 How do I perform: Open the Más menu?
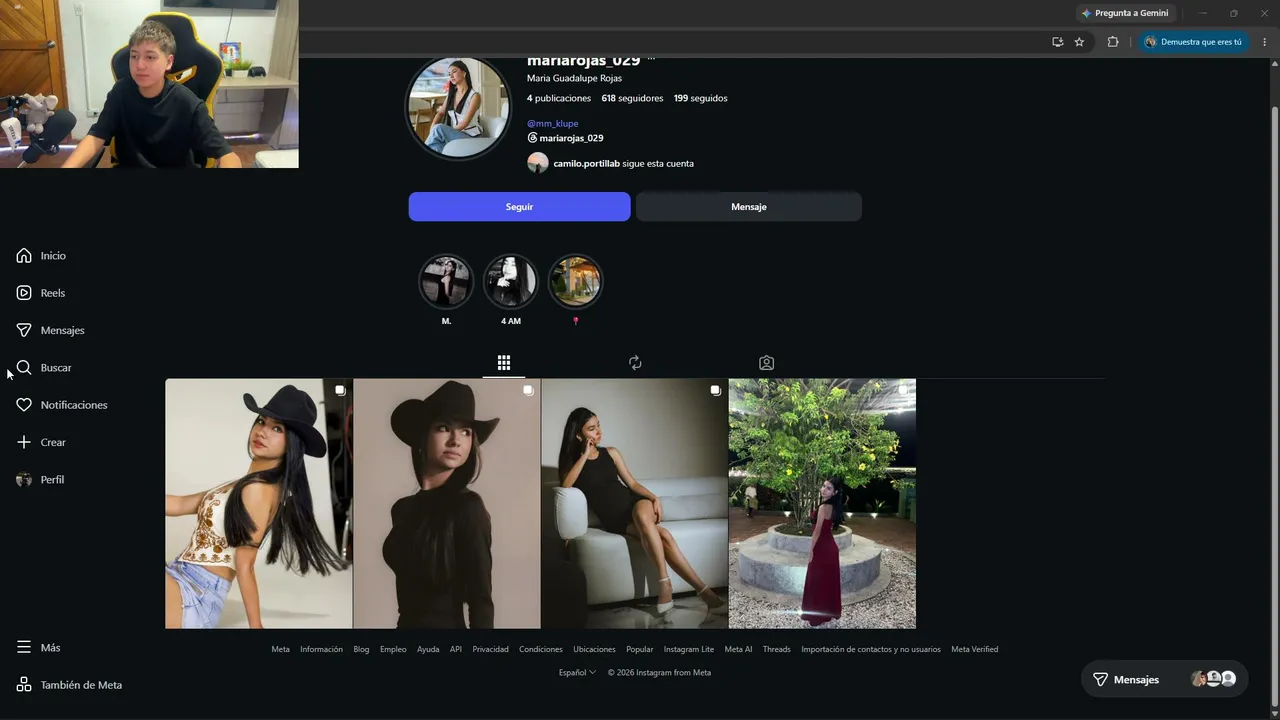(38, 648)
